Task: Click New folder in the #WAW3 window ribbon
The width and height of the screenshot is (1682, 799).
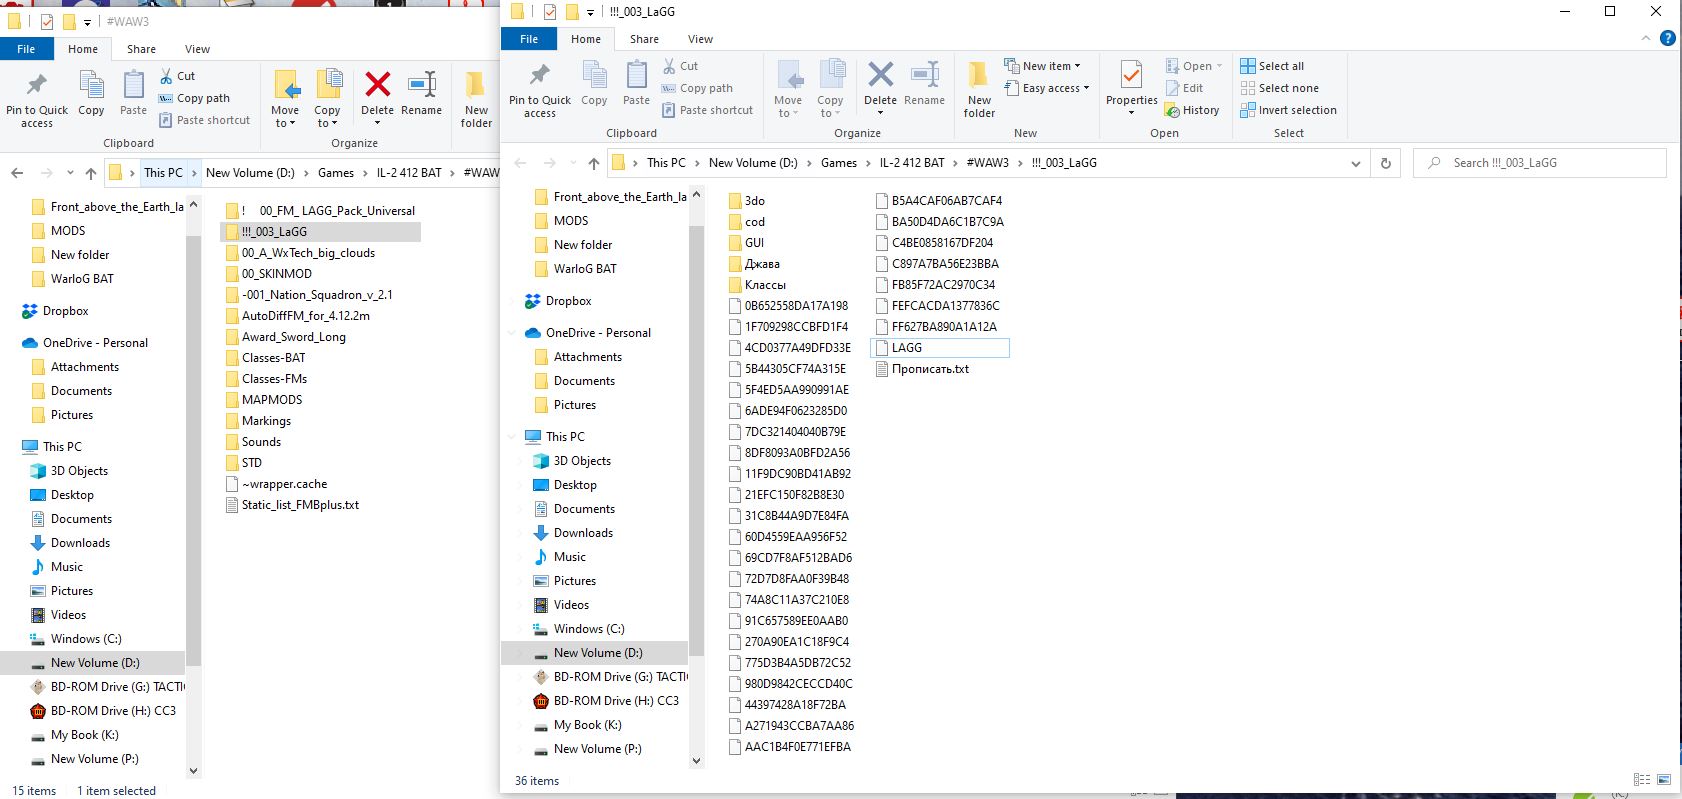Action: pos(476,100)
